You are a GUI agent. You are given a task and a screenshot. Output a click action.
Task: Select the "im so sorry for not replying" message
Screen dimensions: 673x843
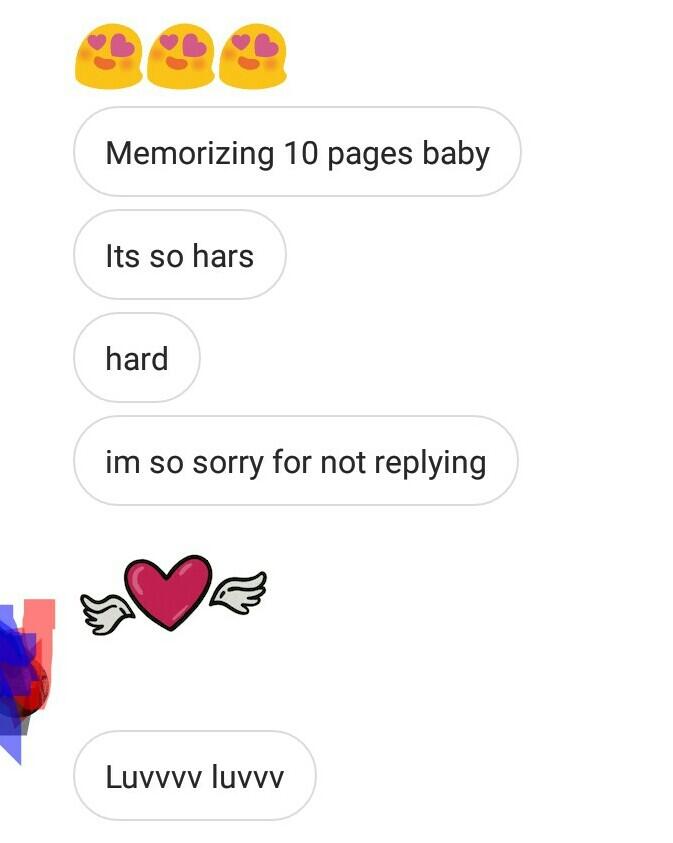click(296, 461)
